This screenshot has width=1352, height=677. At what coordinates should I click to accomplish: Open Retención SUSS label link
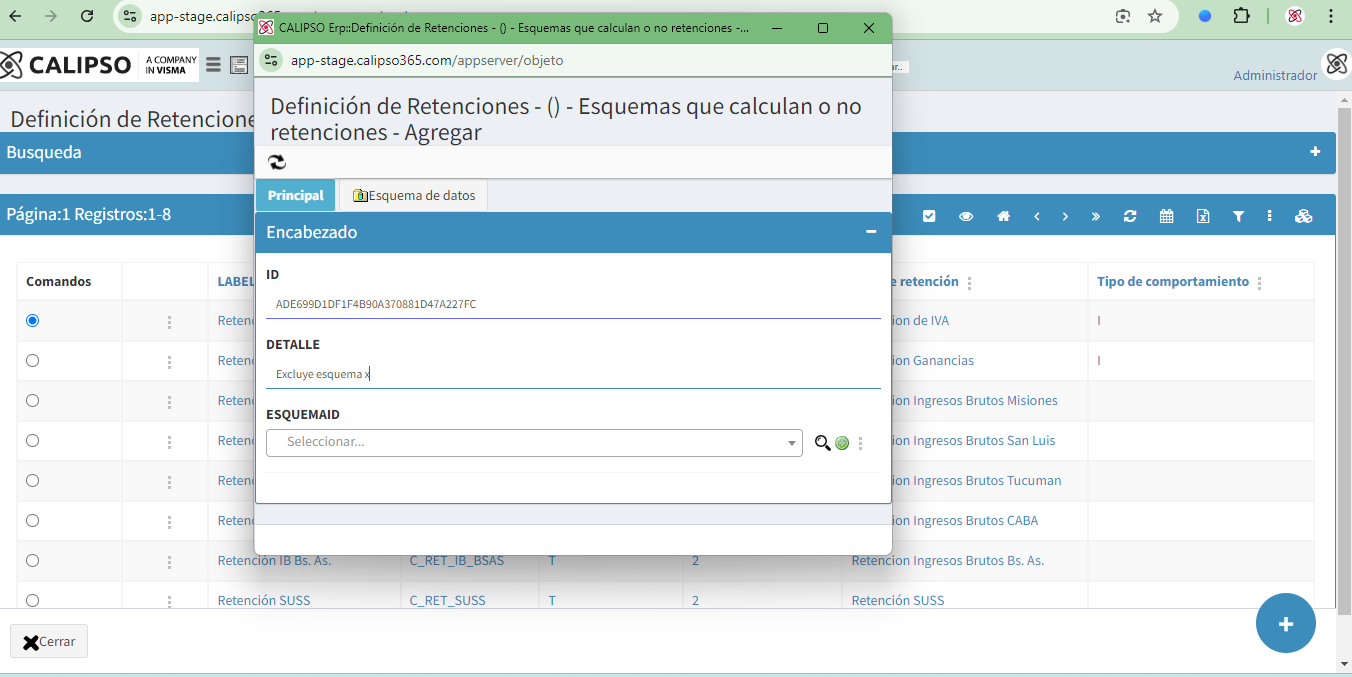[x=264, y=600]
